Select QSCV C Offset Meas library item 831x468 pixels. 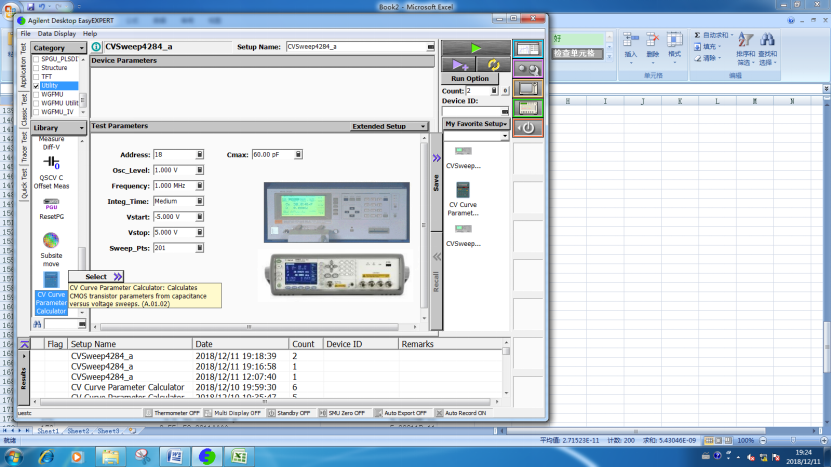point(51,172)
